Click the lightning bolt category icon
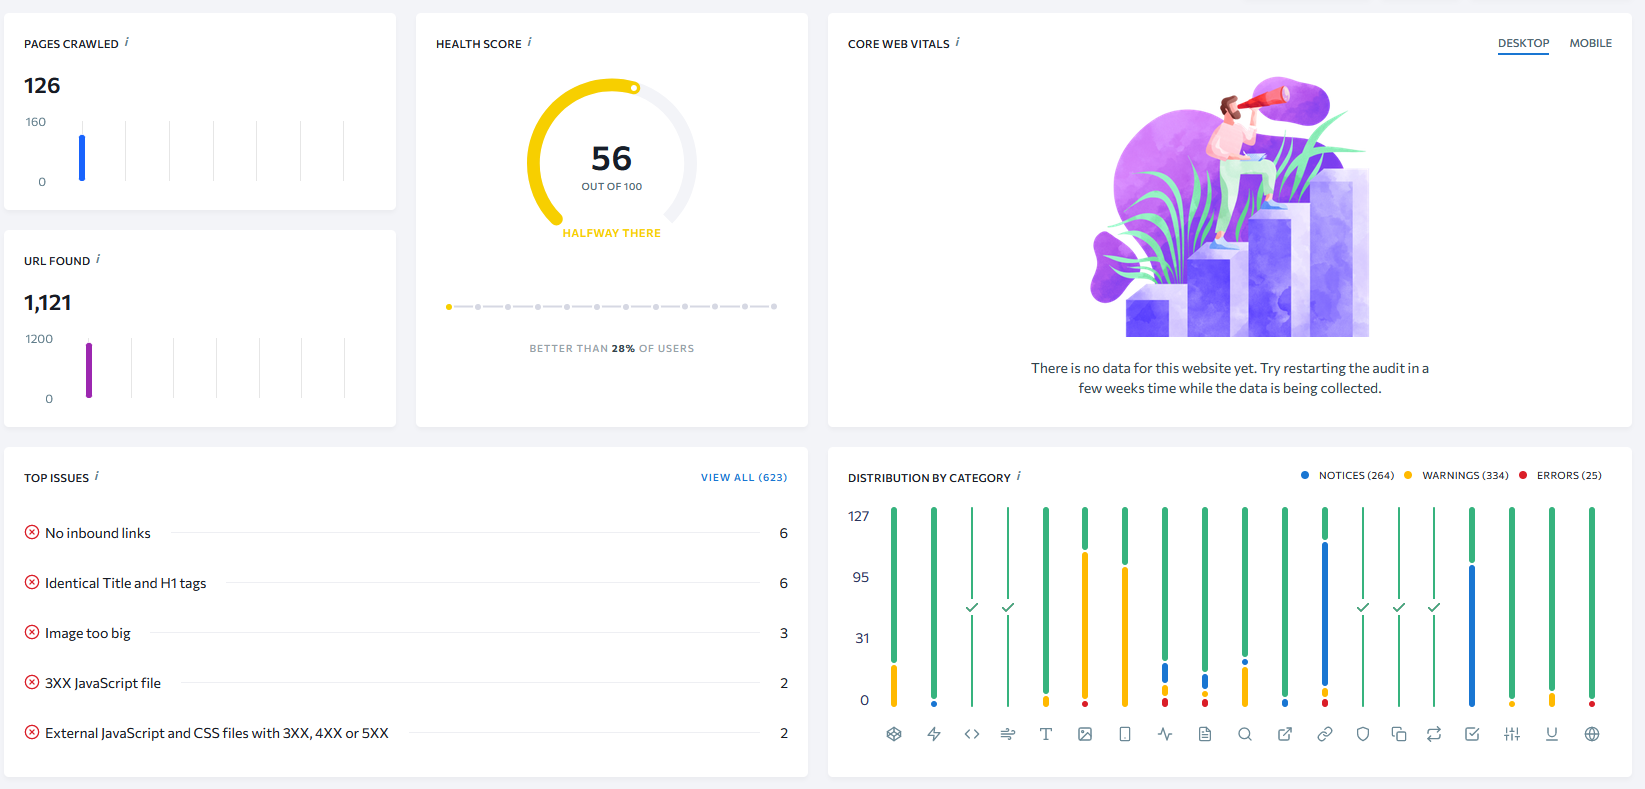 (934, 734)
